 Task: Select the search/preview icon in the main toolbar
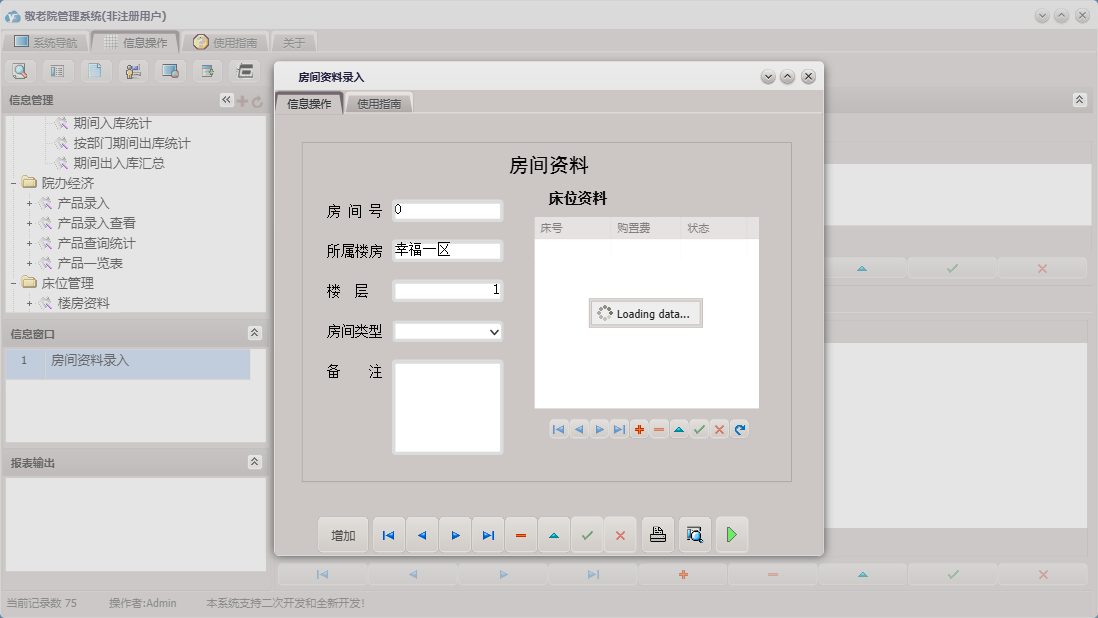20,71
